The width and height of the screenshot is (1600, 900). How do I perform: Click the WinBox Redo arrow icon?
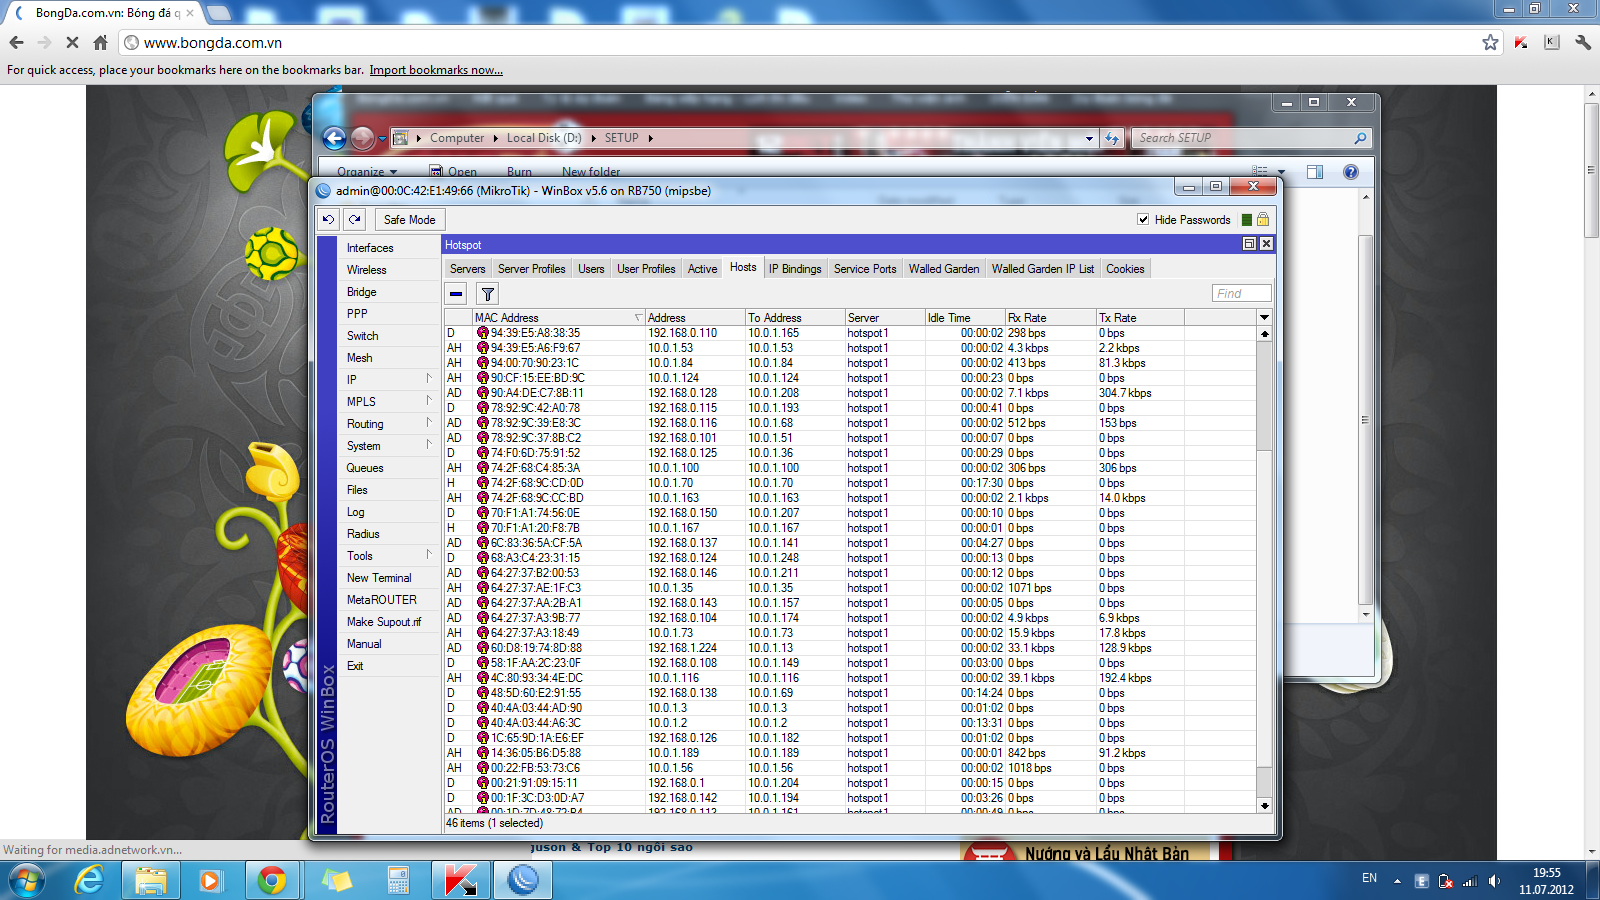[355, 220]
